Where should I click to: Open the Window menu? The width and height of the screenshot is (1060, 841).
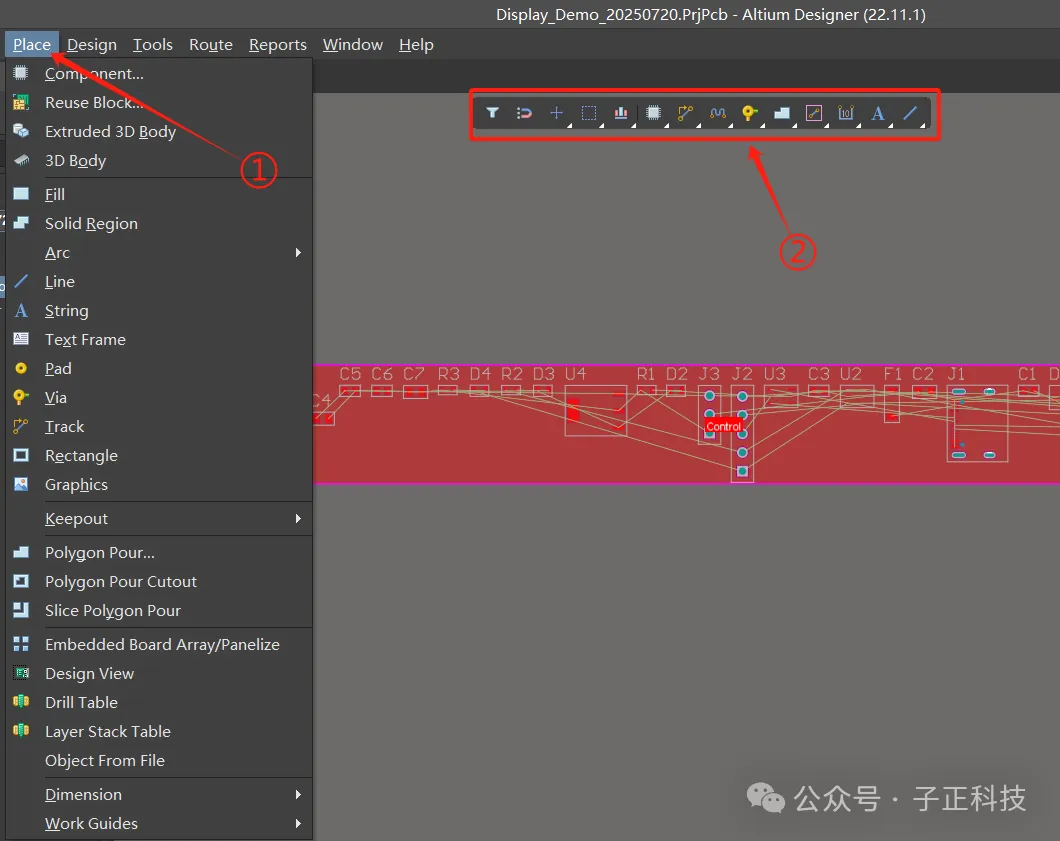[x=353, y=45]
